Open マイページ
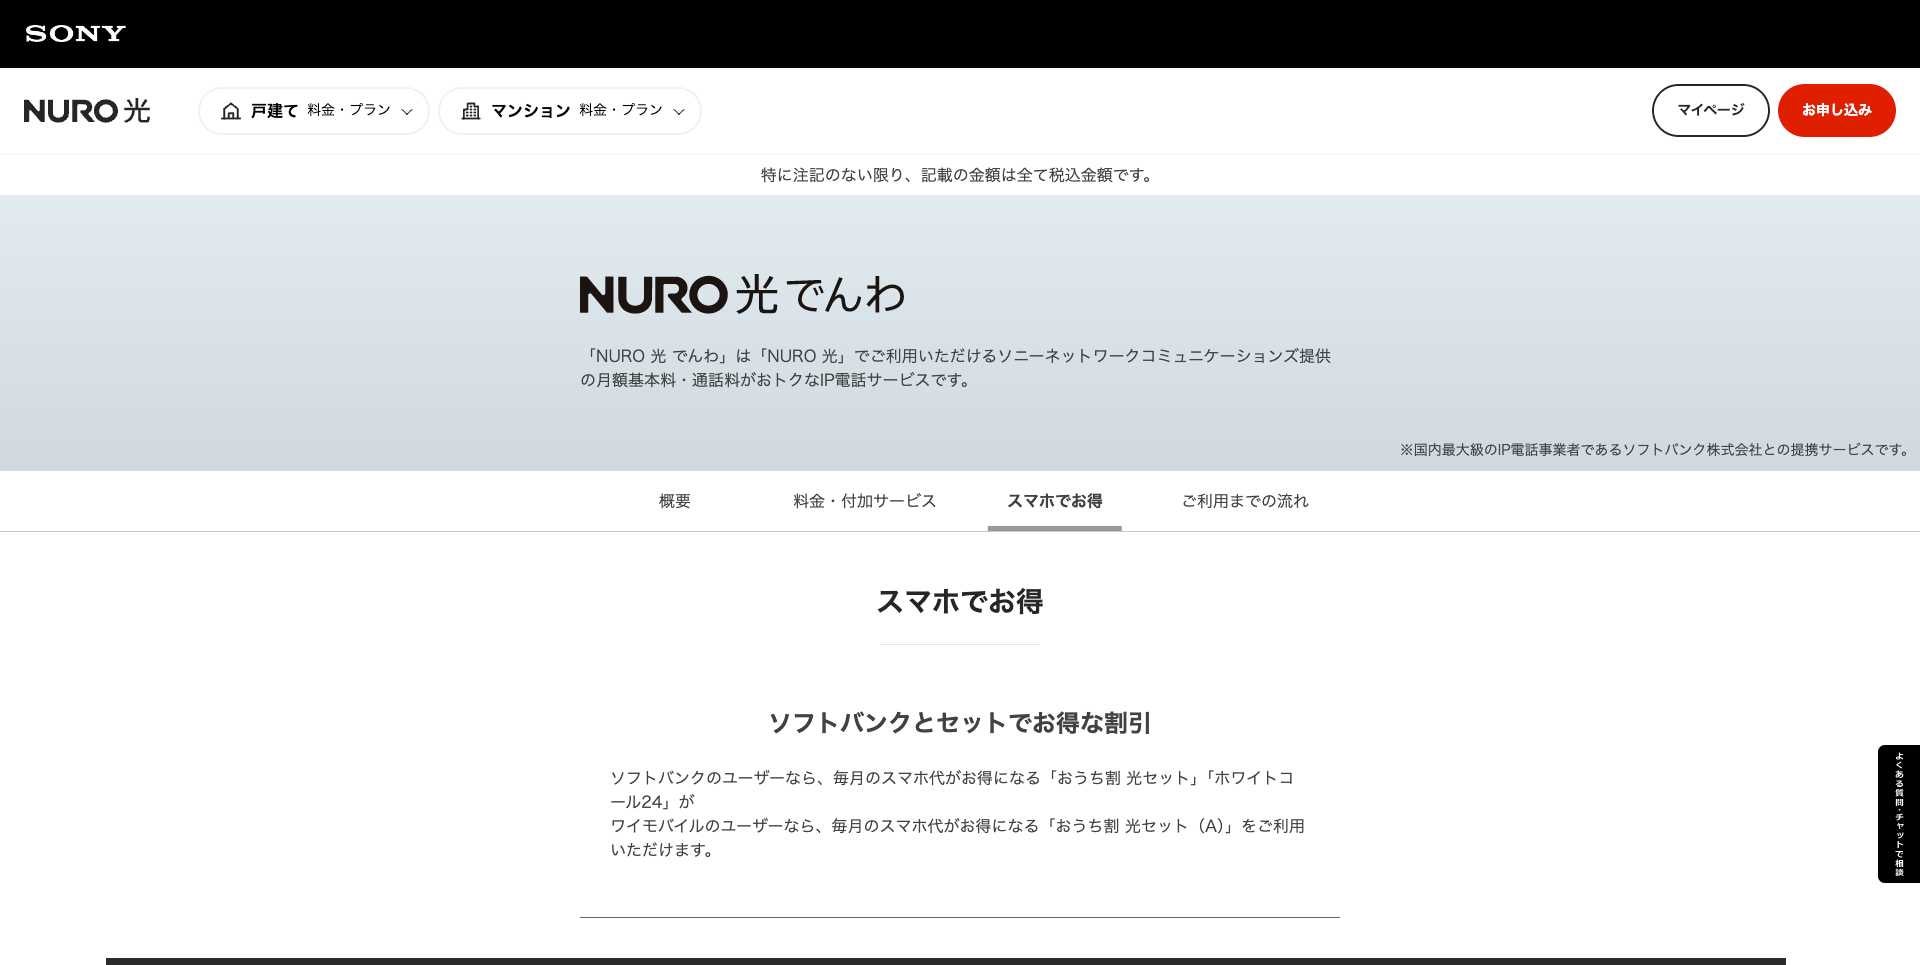Image resolution: width=1920 pixels, height=965 pixels. pyautogui.click(x=1710, y=110)
